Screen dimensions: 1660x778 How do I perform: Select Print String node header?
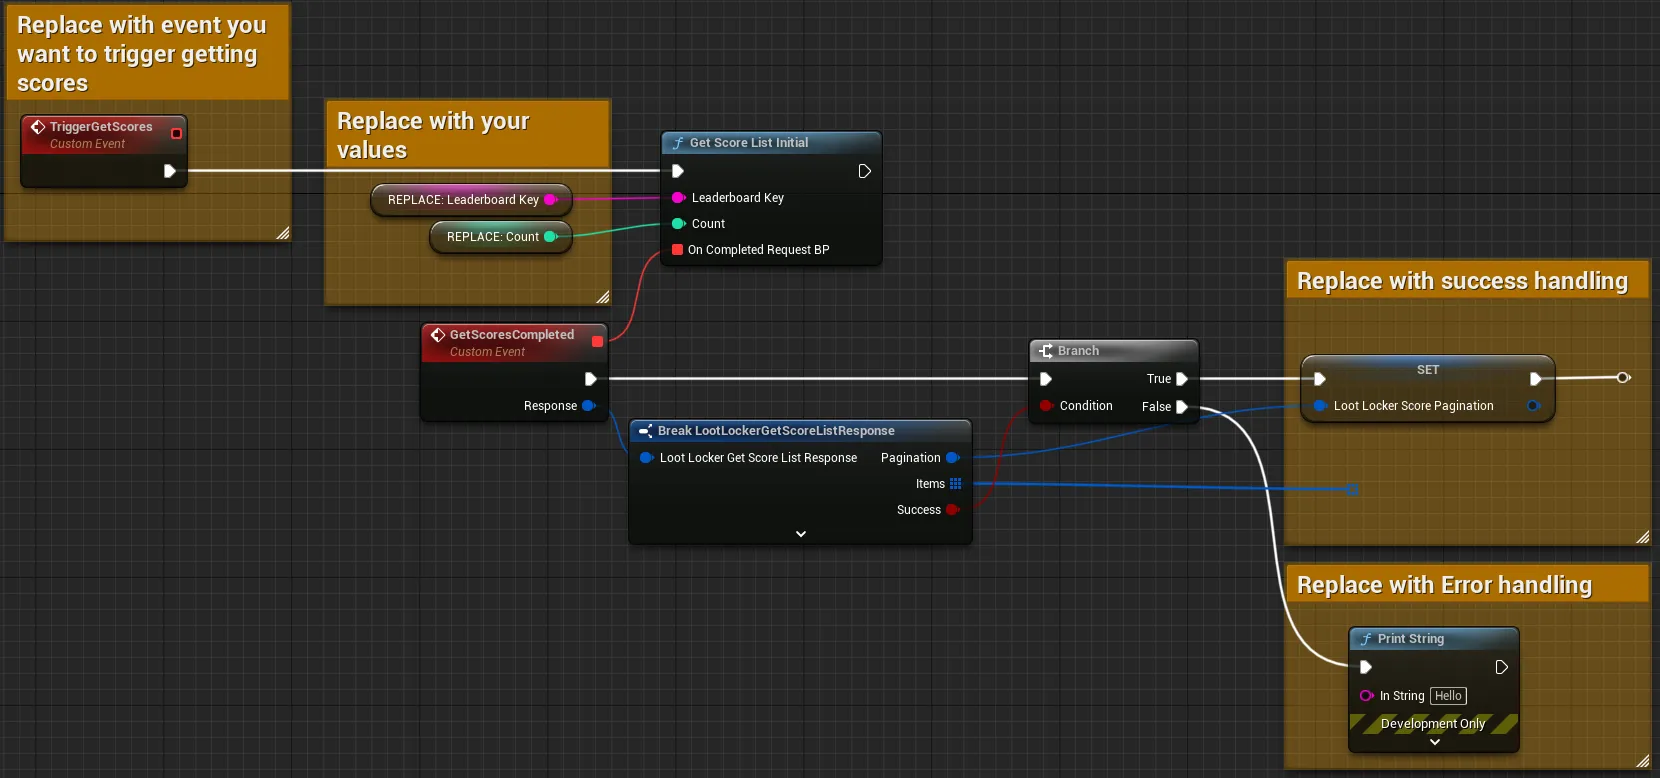pos(1434,639)
